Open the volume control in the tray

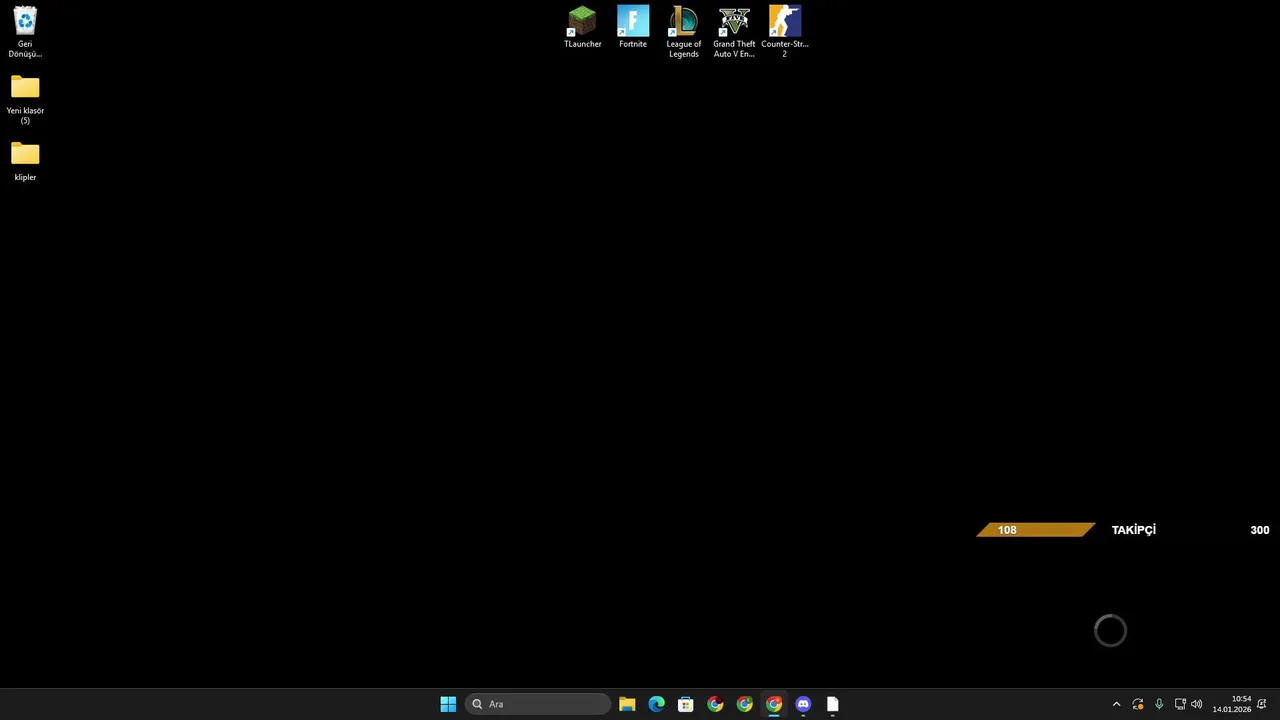(x=1197, y=704)
